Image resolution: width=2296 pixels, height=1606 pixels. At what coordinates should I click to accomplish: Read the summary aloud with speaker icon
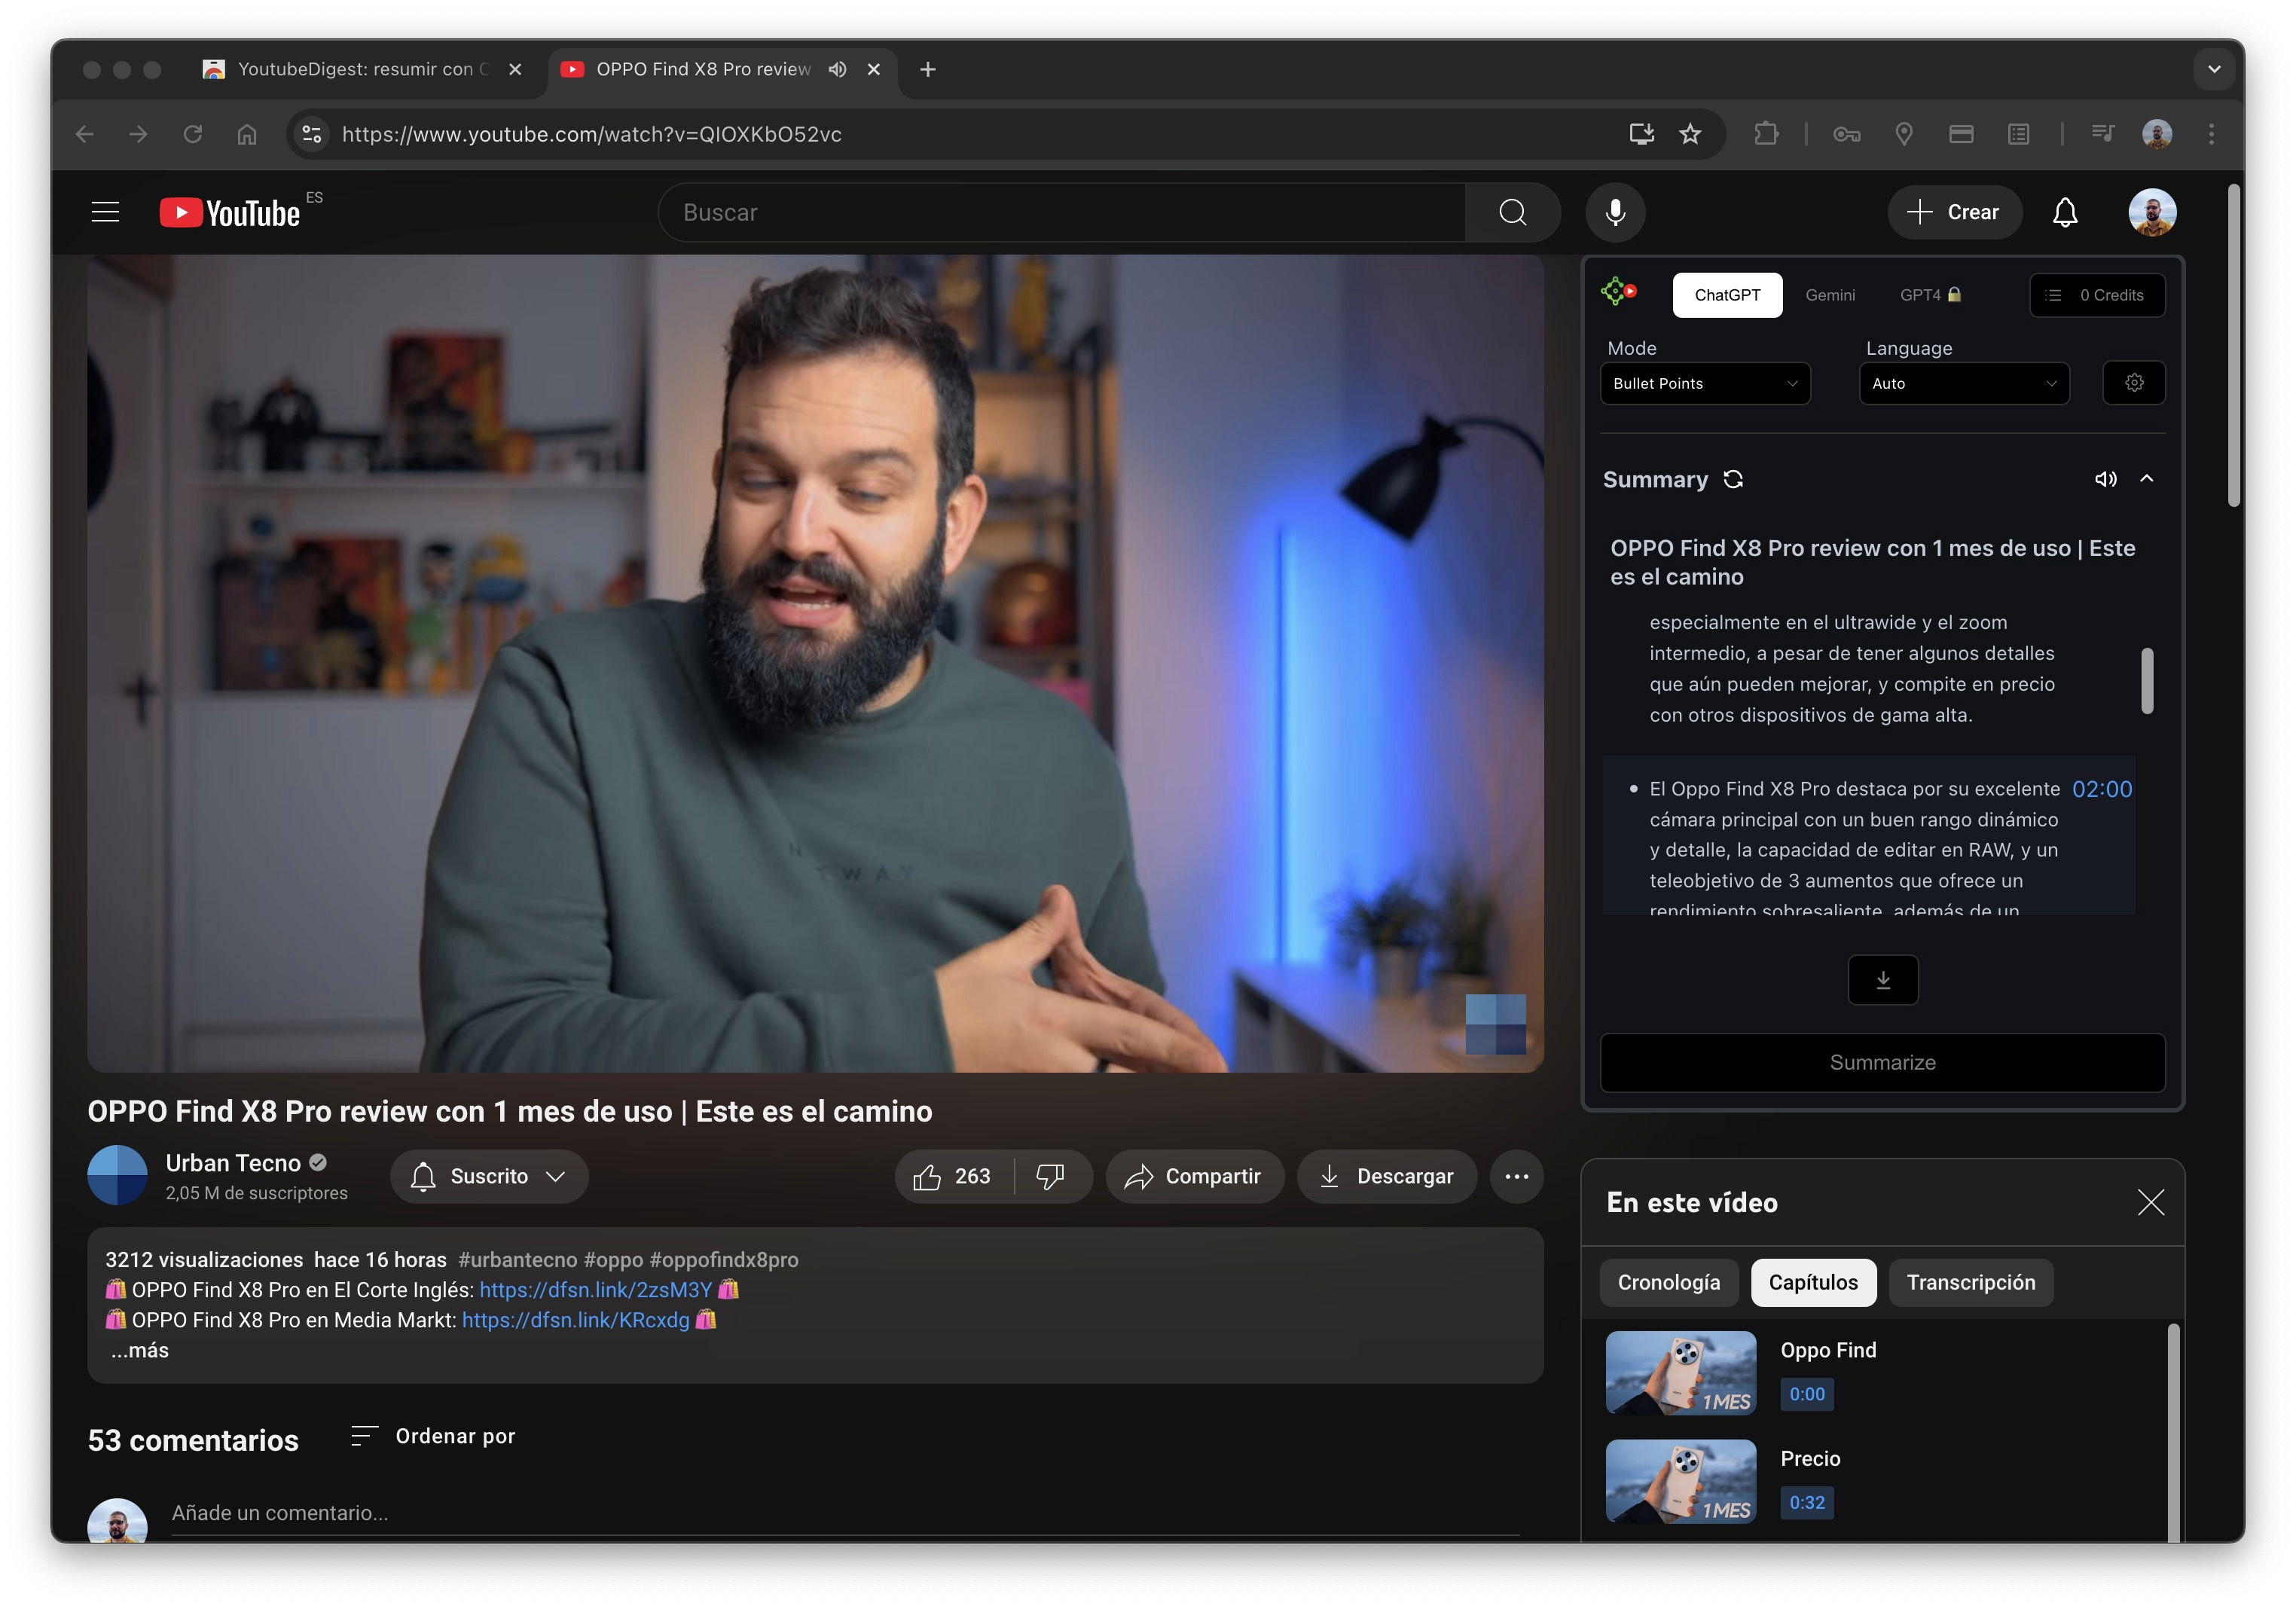pos(2105,479)
